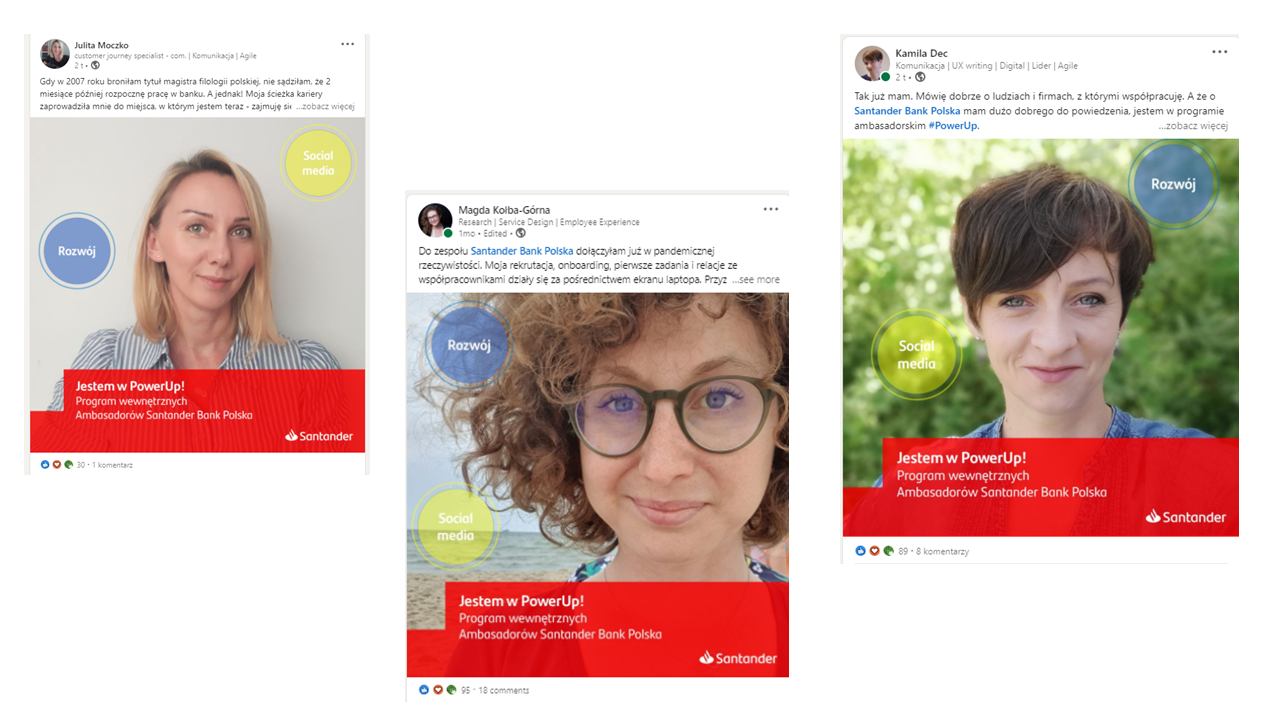Open '1 komentarz' on Julita's post
Screen dimensions: 1280x720
[x=113, y=465]
